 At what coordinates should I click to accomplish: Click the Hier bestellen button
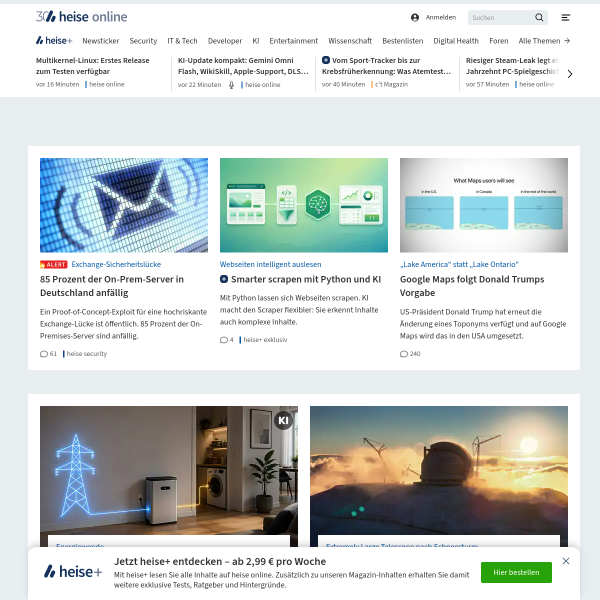(x=516, y=572)
